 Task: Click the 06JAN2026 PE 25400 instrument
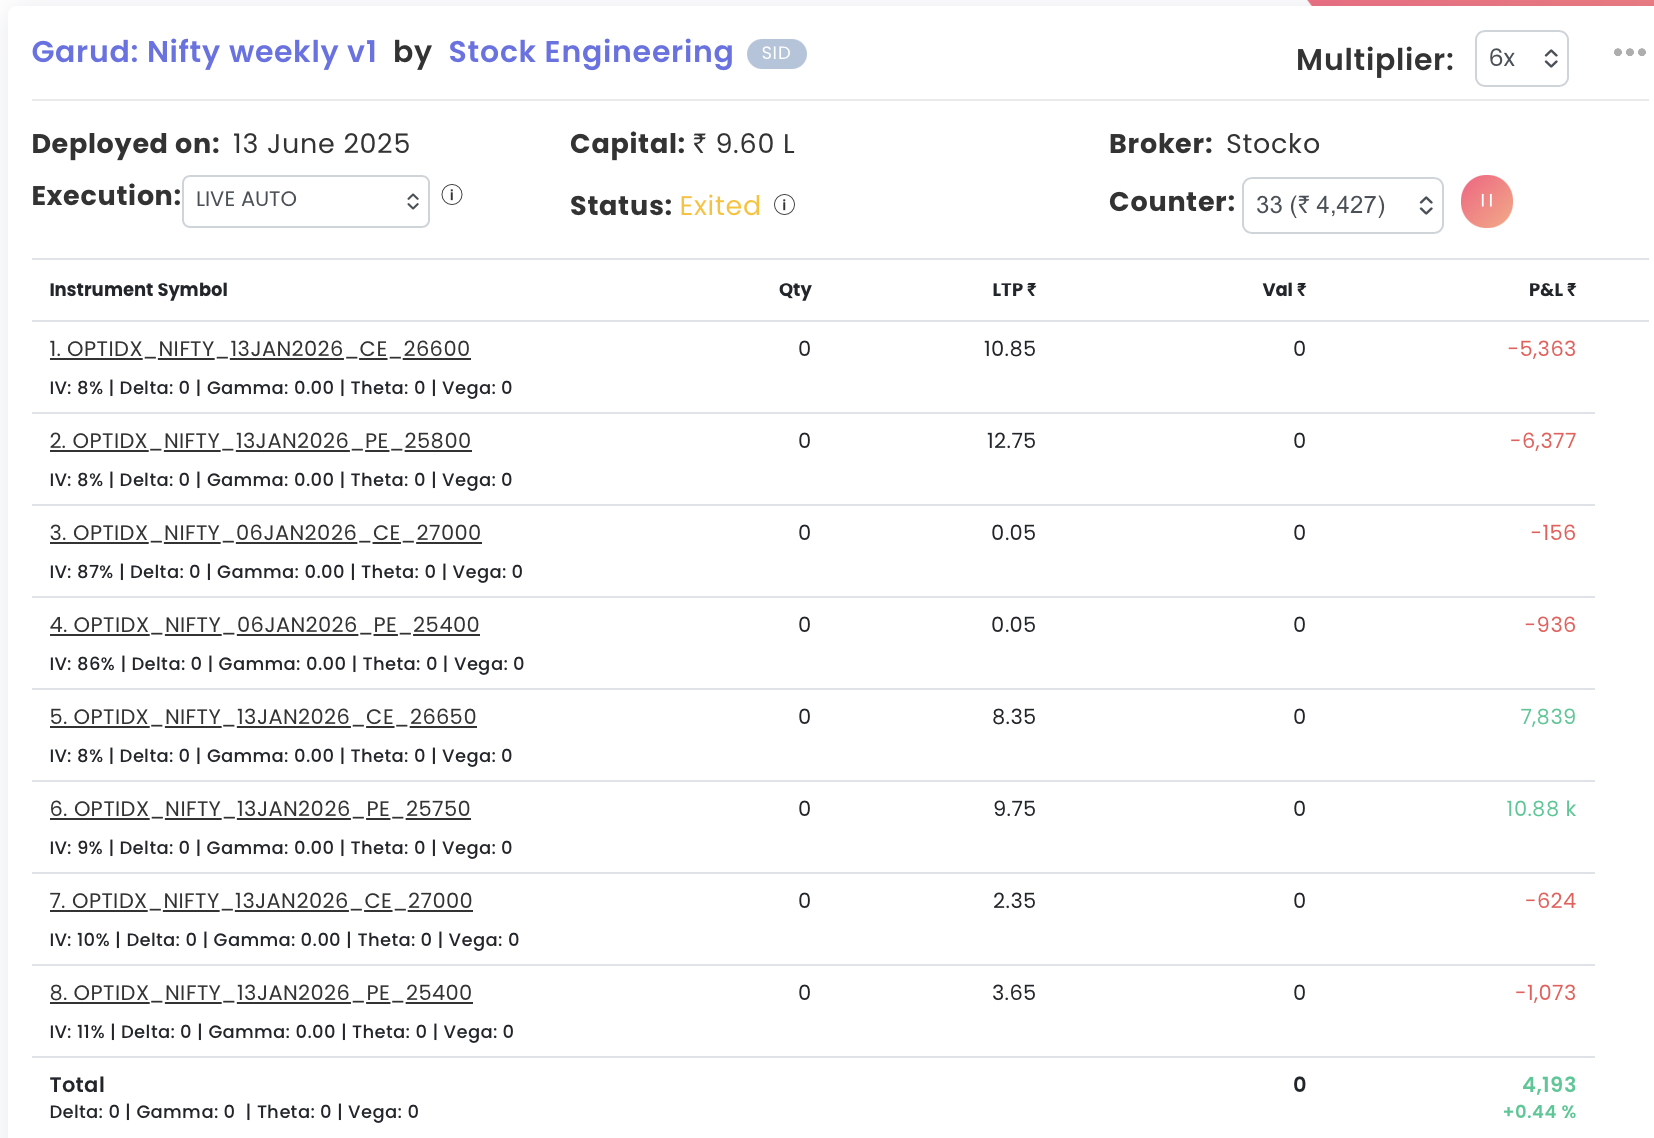[x=264, y=625]
